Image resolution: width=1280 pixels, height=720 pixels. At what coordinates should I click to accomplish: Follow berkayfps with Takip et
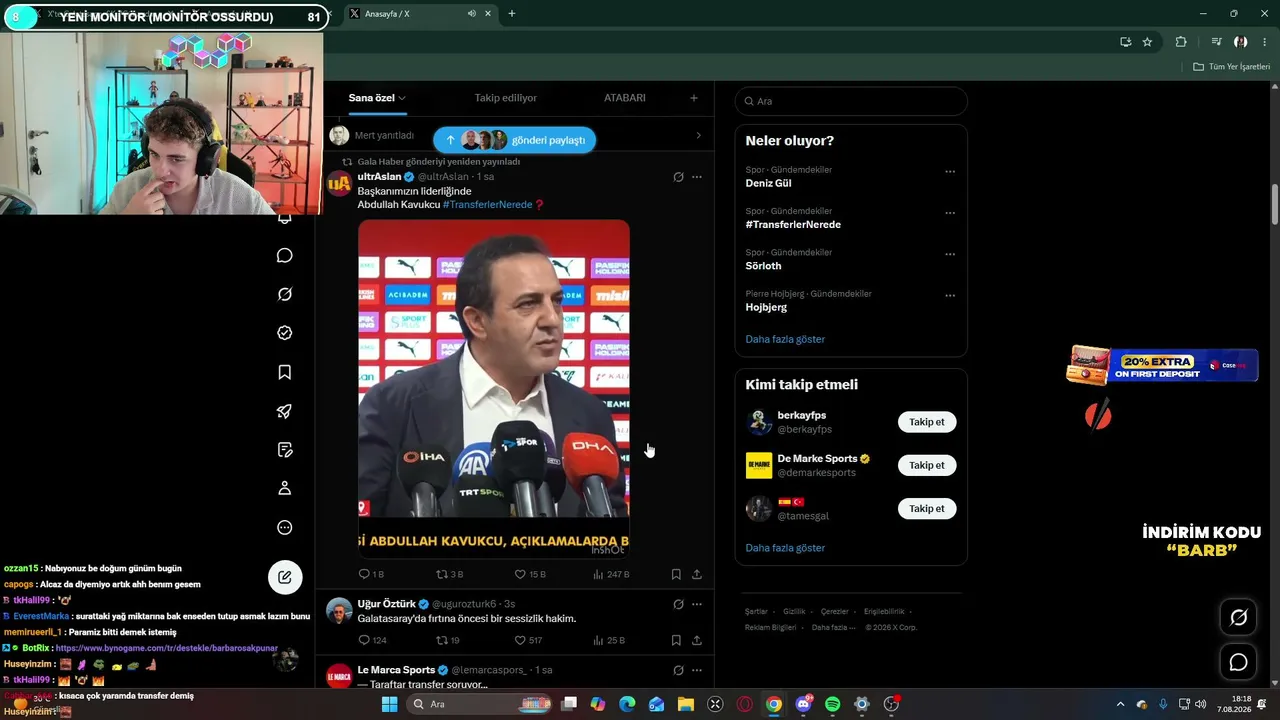(927, 422)
